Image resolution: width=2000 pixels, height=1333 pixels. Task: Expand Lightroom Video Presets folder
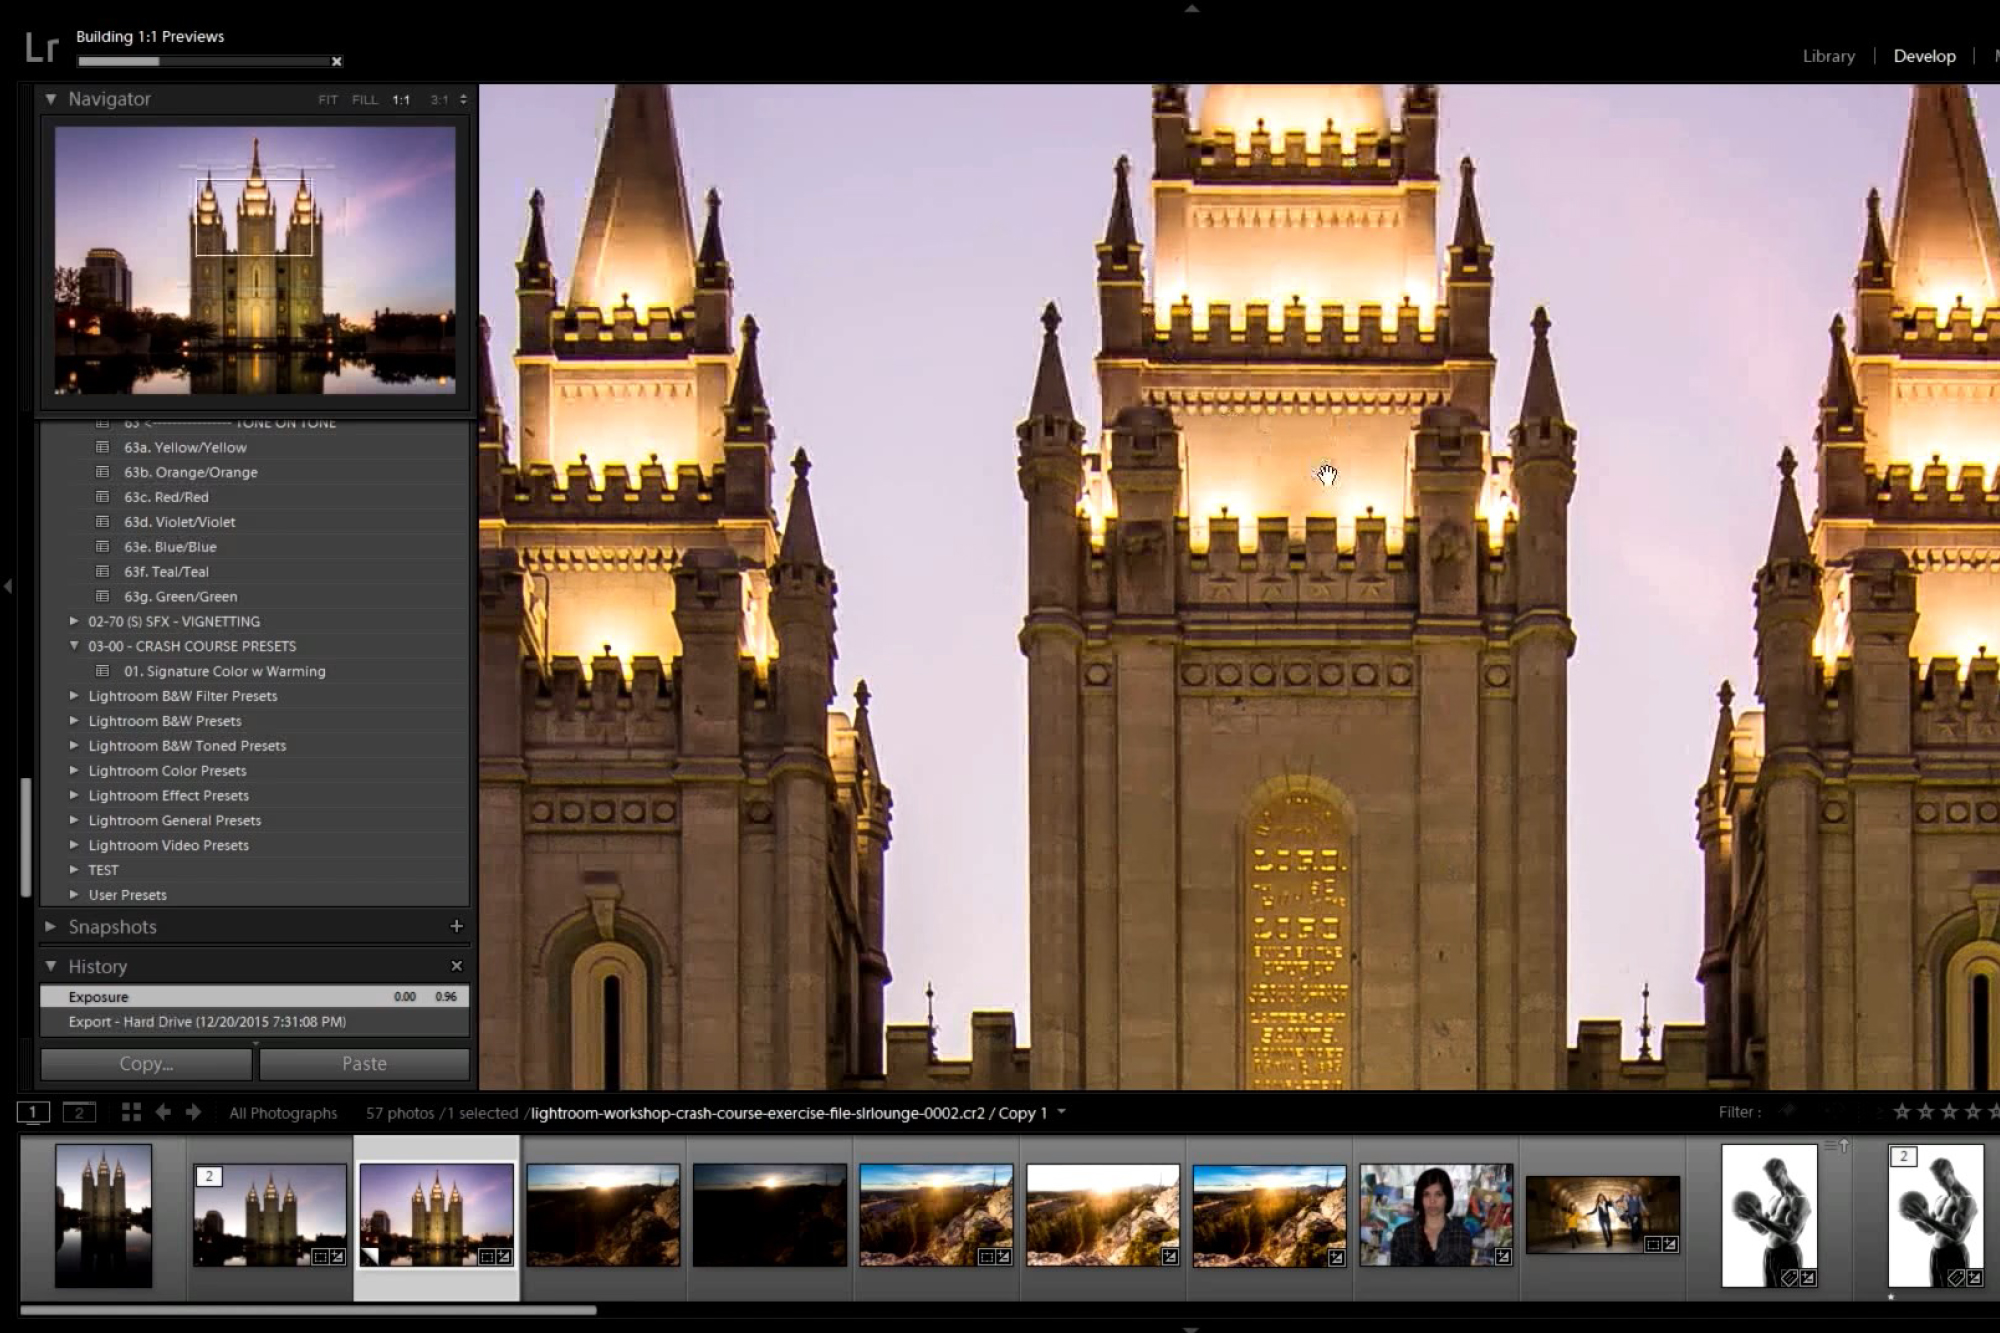coord(74,845)
